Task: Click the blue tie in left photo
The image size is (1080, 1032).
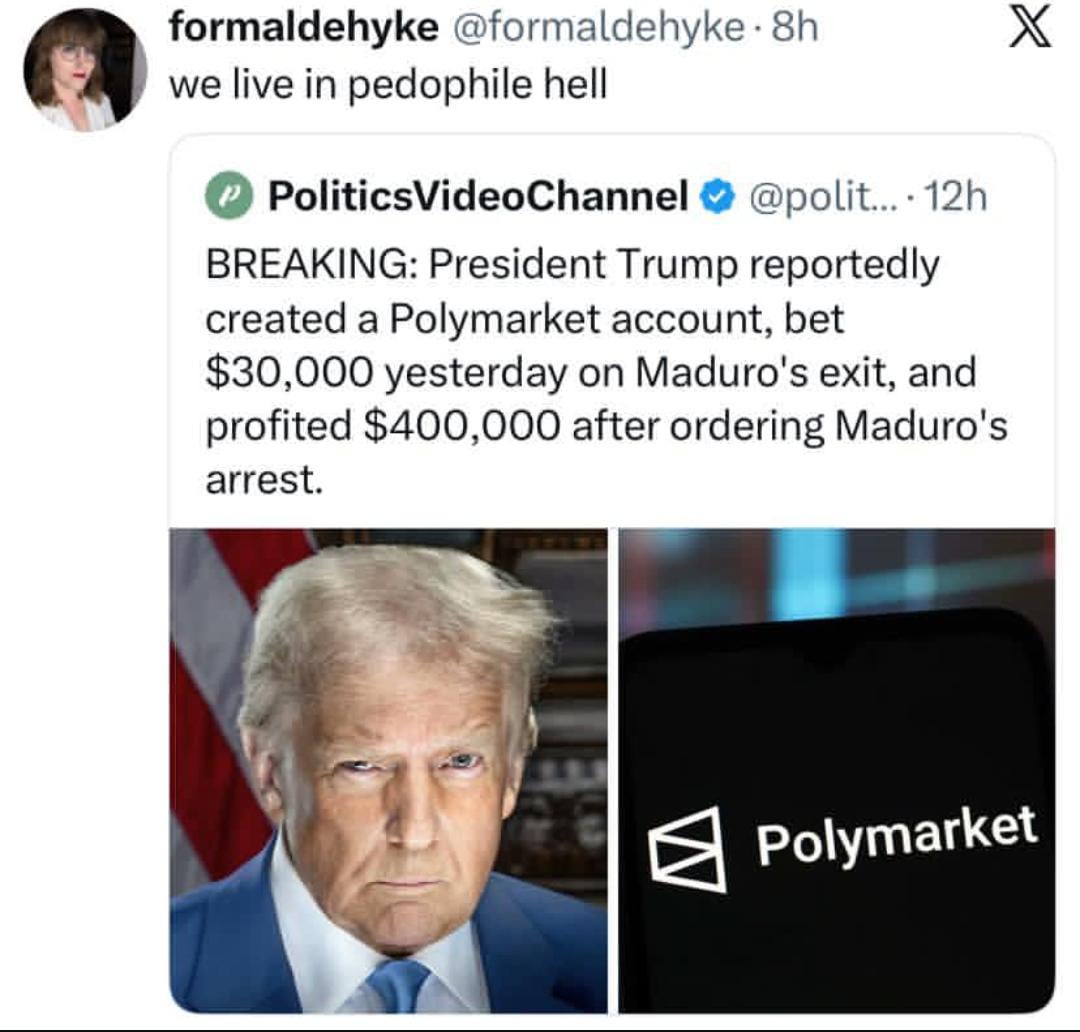Action: tap(397, 985)
